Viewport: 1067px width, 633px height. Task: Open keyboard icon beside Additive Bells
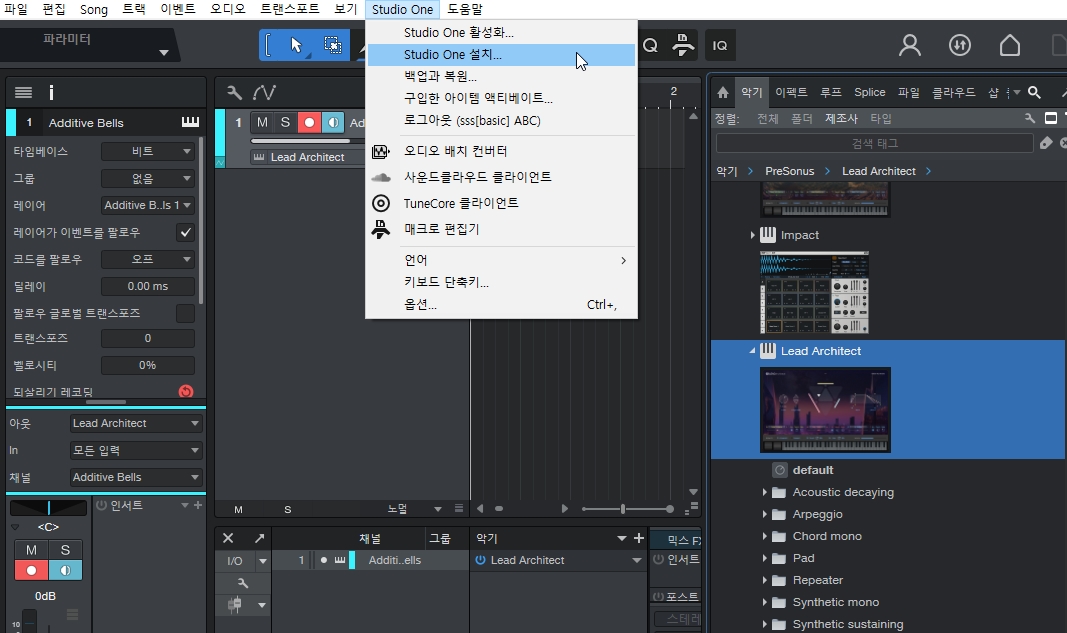[x=191, y=123]
